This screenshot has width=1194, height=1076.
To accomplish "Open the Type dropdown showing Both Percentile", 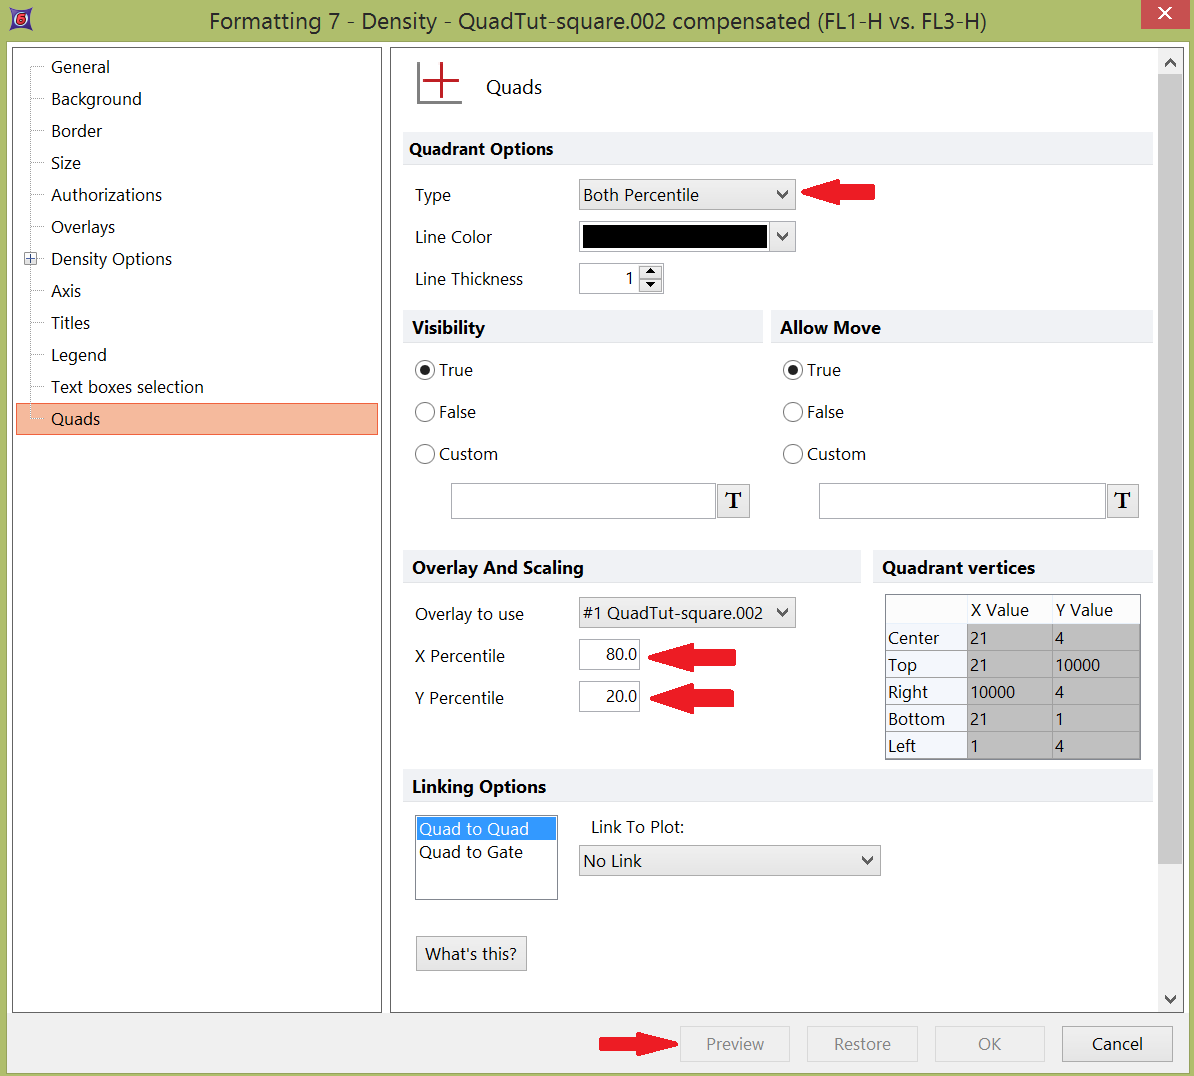I will click(687, 195).
